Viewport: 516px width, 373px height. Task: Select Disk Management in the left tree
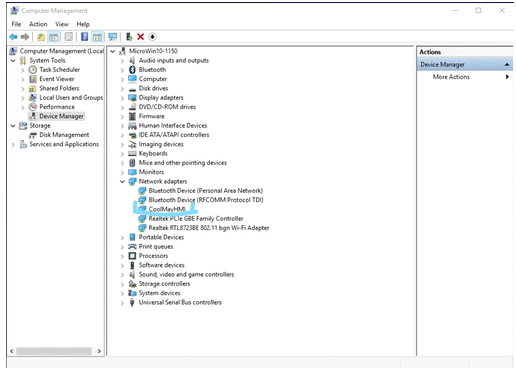[x=64, y=135]
